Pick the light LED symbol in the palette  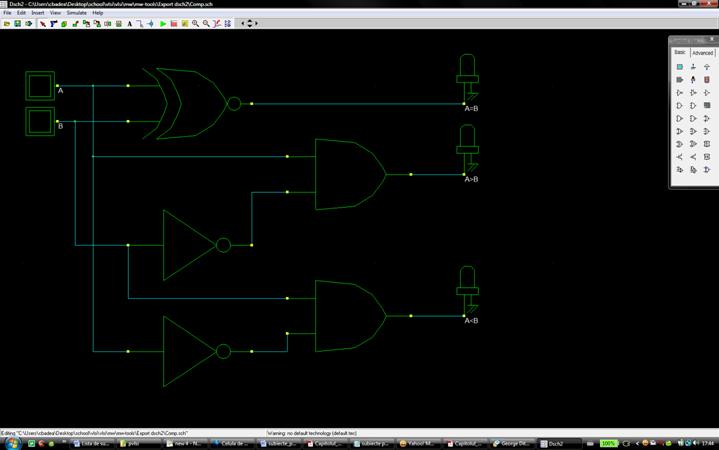[693, 80]
